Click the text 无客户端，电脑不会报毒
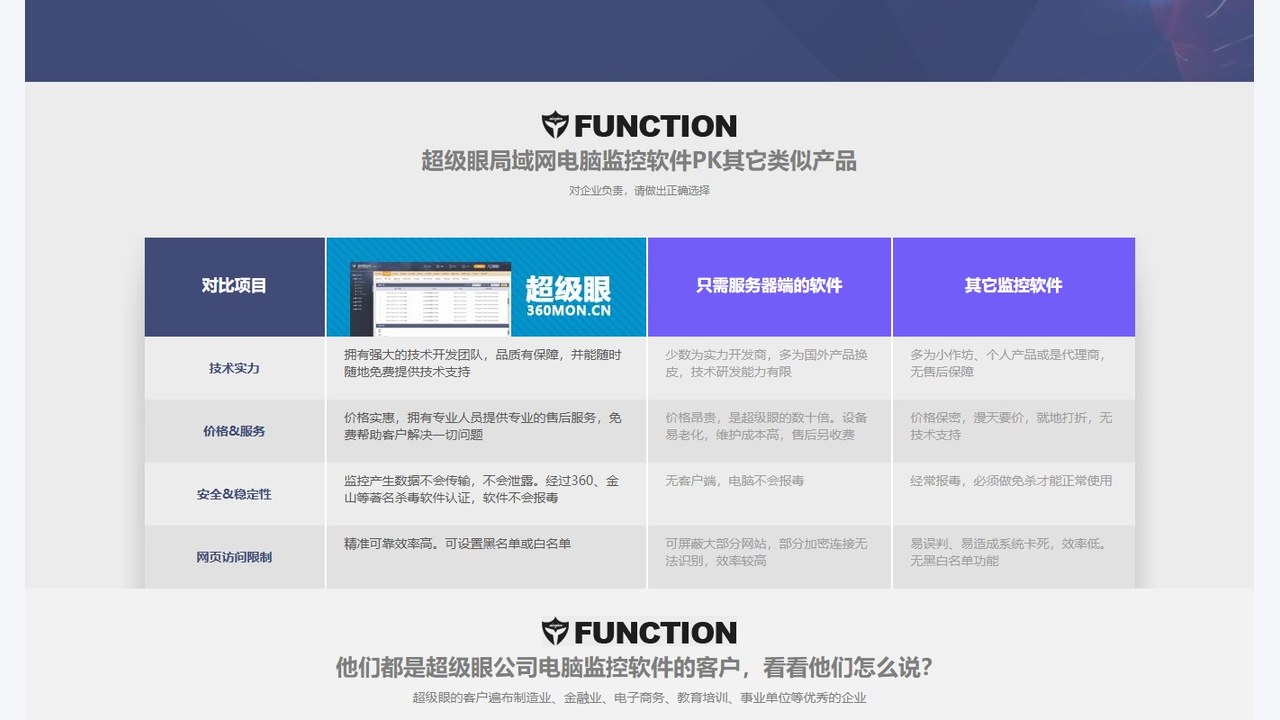This screenshot has height=720, width=1280. tap(735, 481)
